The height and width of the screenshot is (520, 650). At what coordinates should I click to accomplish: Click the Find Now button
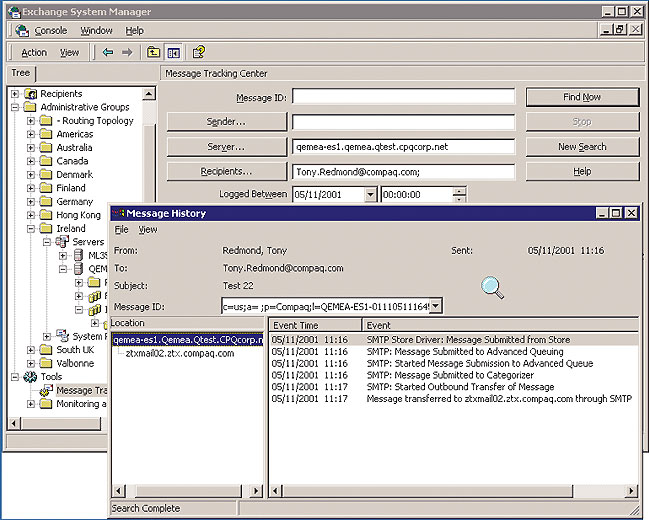pos(582,97)
